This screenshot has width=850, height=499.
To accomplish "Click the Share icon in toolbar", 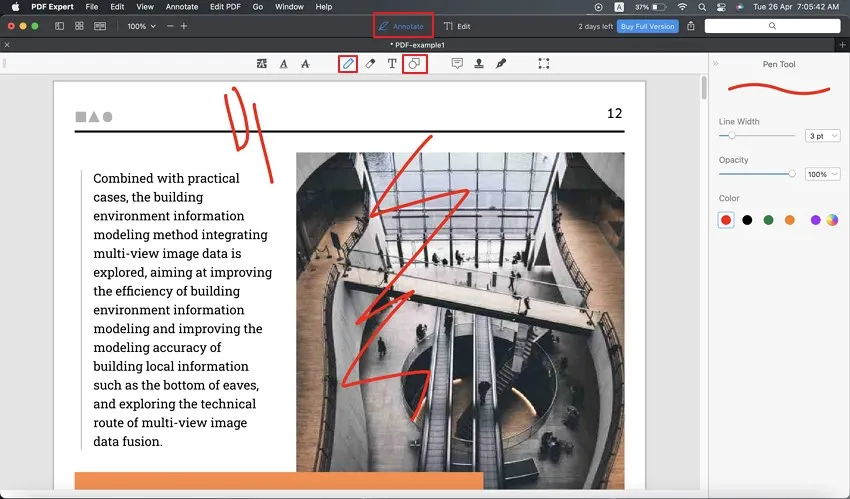I will tap(690, 26).
